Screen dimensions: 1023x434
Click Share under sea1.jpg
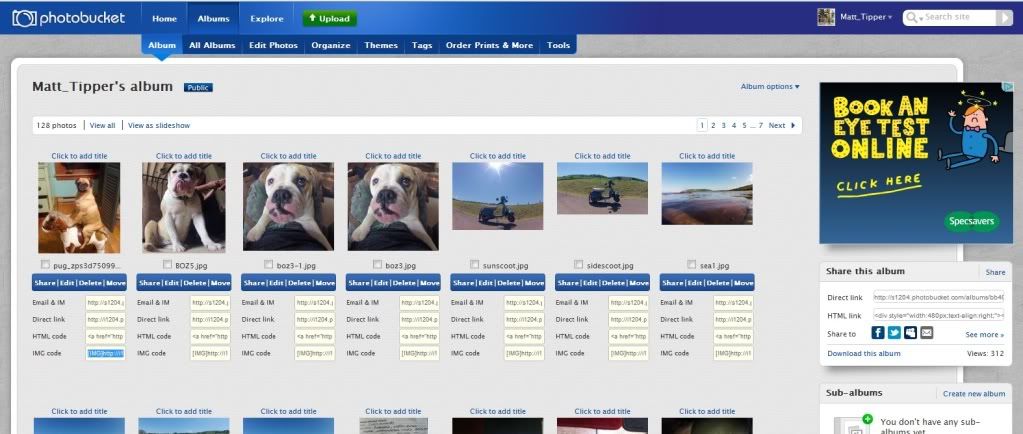pos(673,283)
